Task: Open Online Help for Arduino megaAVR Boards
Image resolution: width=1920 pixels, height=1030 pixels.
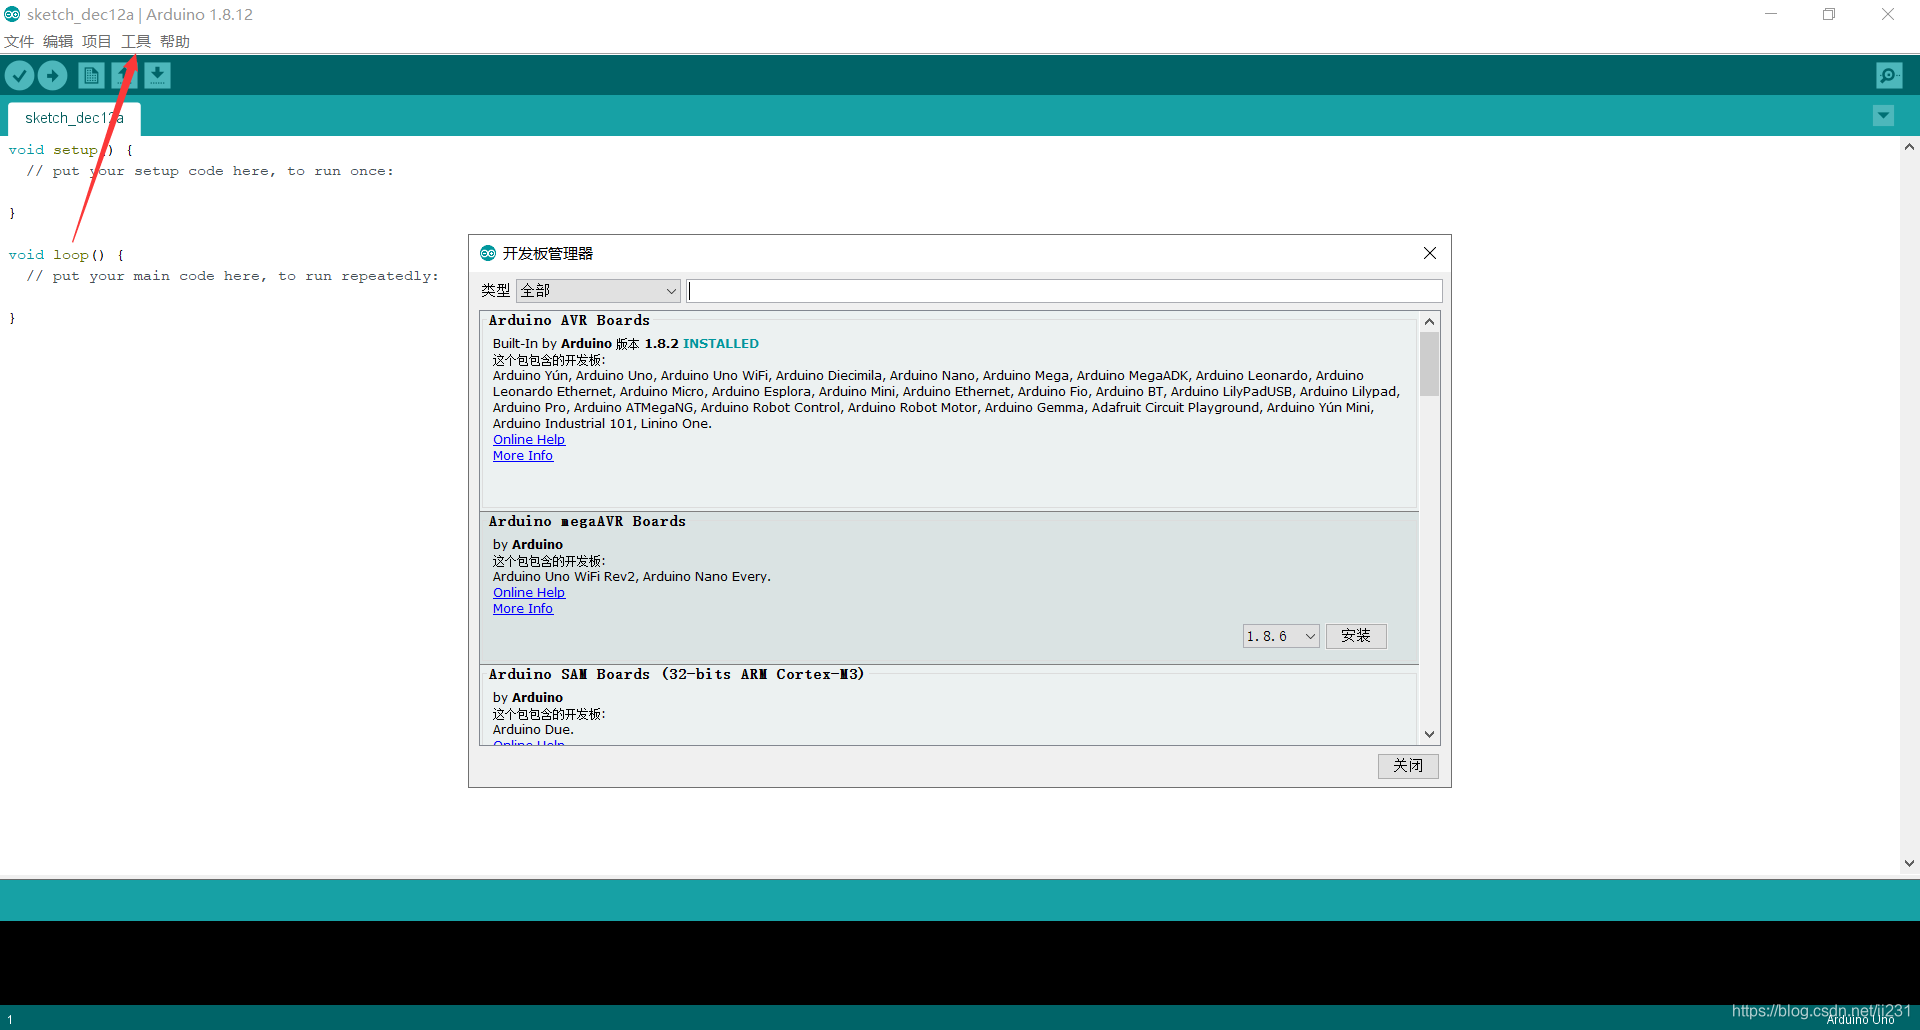Action: tap(529, 592)
